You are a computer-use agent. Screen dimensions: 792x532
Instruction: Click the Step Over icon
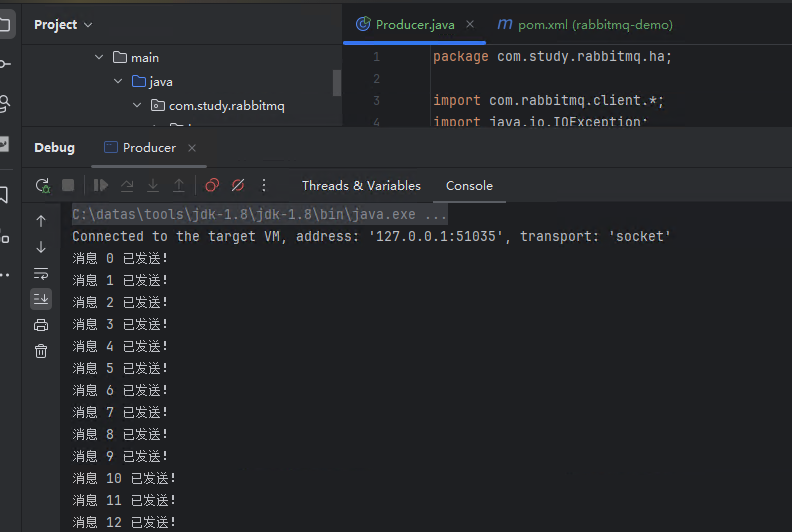[x=127, y=185]
